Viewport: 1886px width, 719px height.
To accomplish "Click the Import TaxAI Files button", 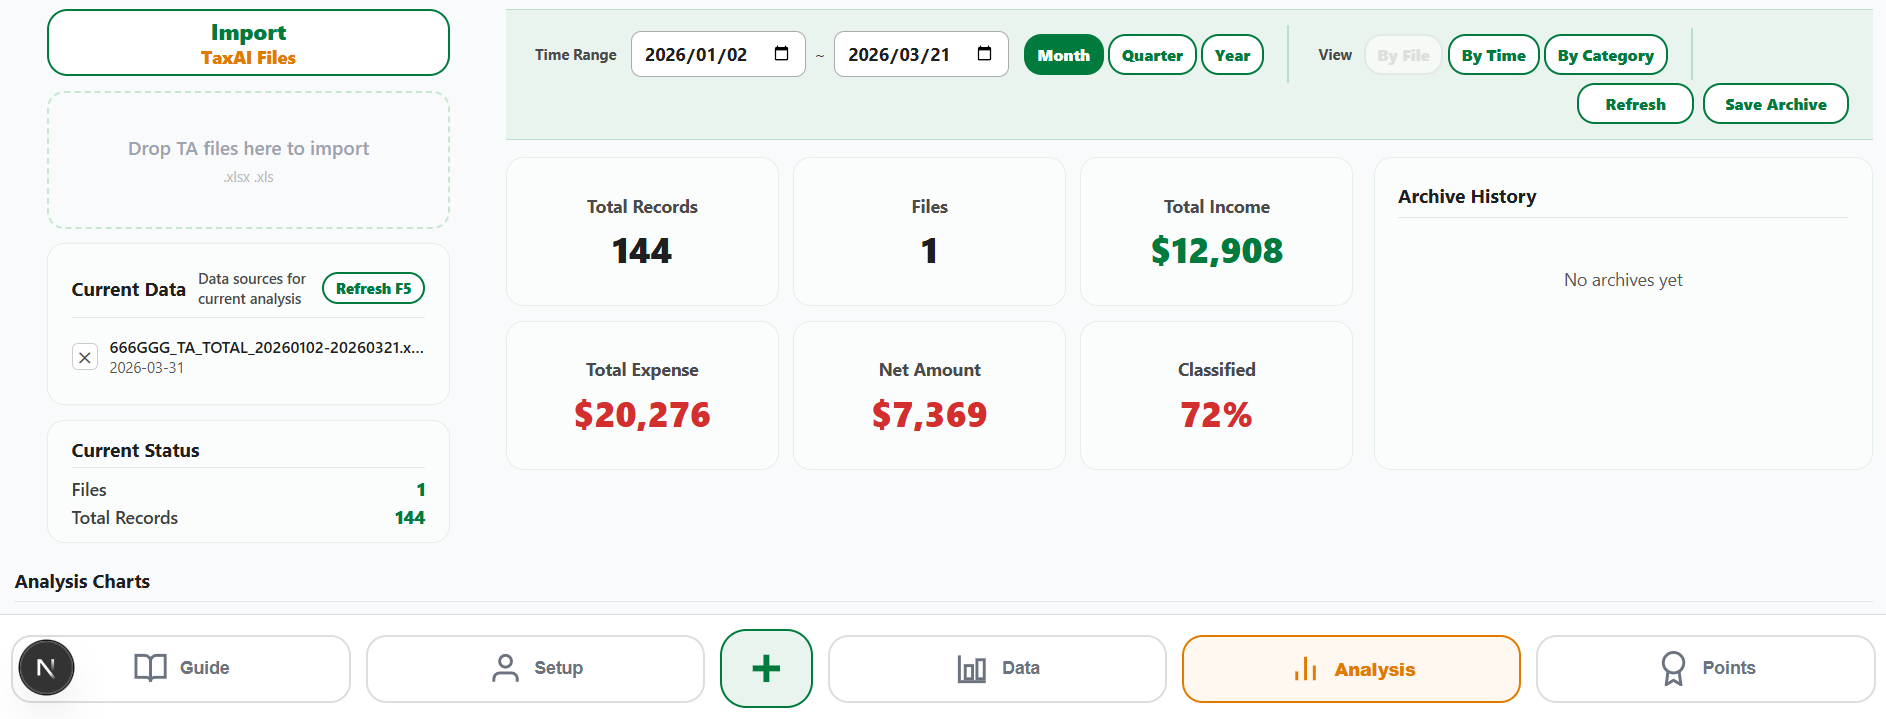I will click(x=248, y=43).
